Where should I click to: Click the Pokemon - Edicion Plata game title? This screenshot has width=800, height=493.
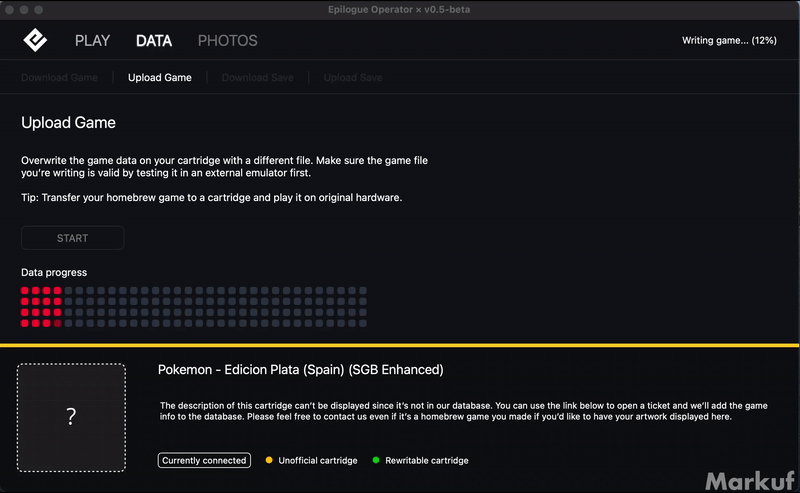[301, 369]
